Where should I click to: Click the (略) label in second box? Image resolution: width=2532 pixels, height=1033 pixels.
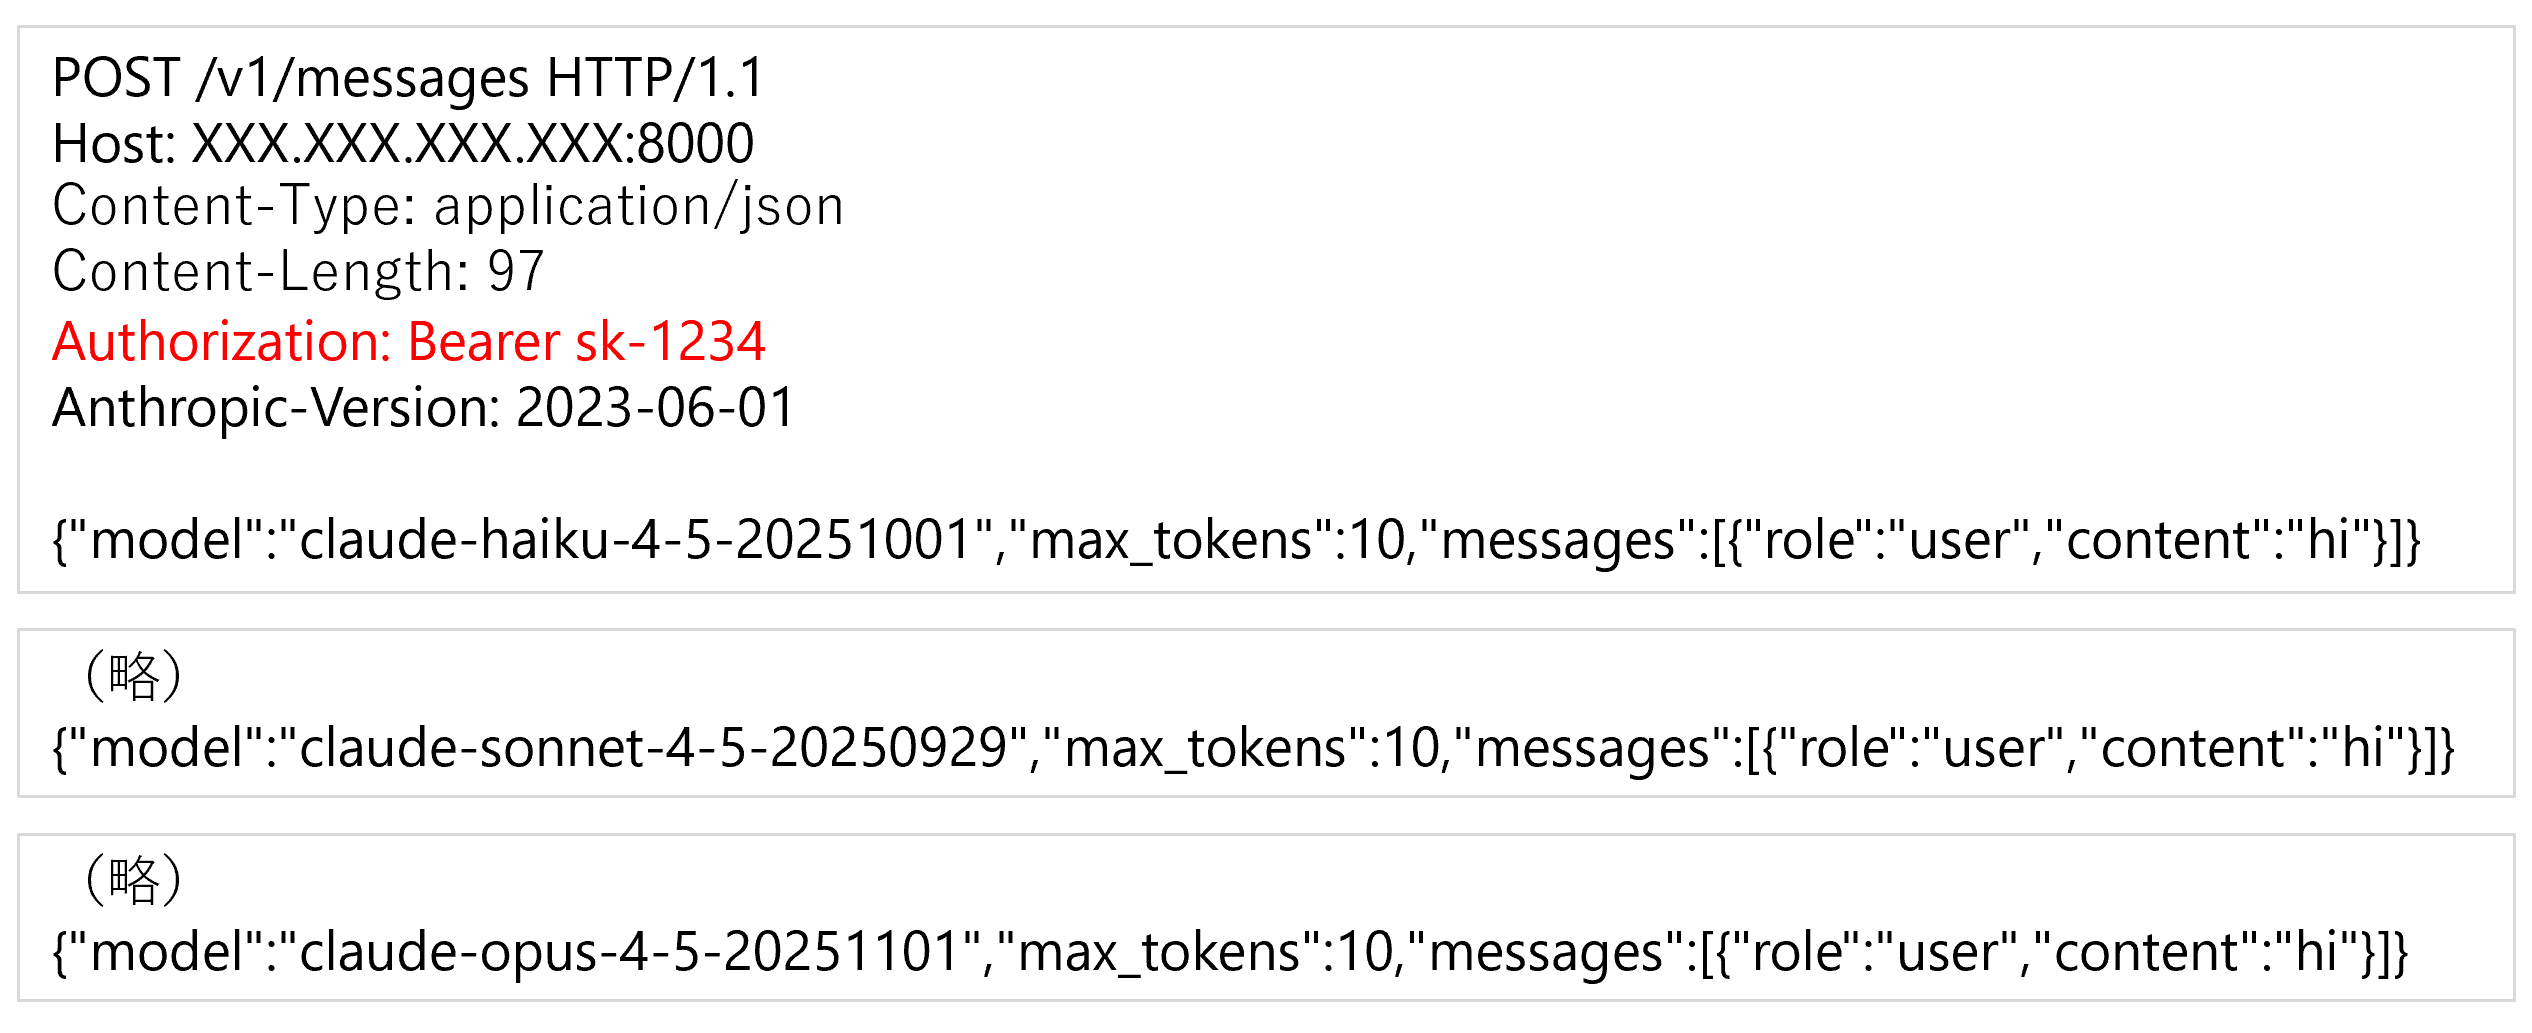(133, 676)
